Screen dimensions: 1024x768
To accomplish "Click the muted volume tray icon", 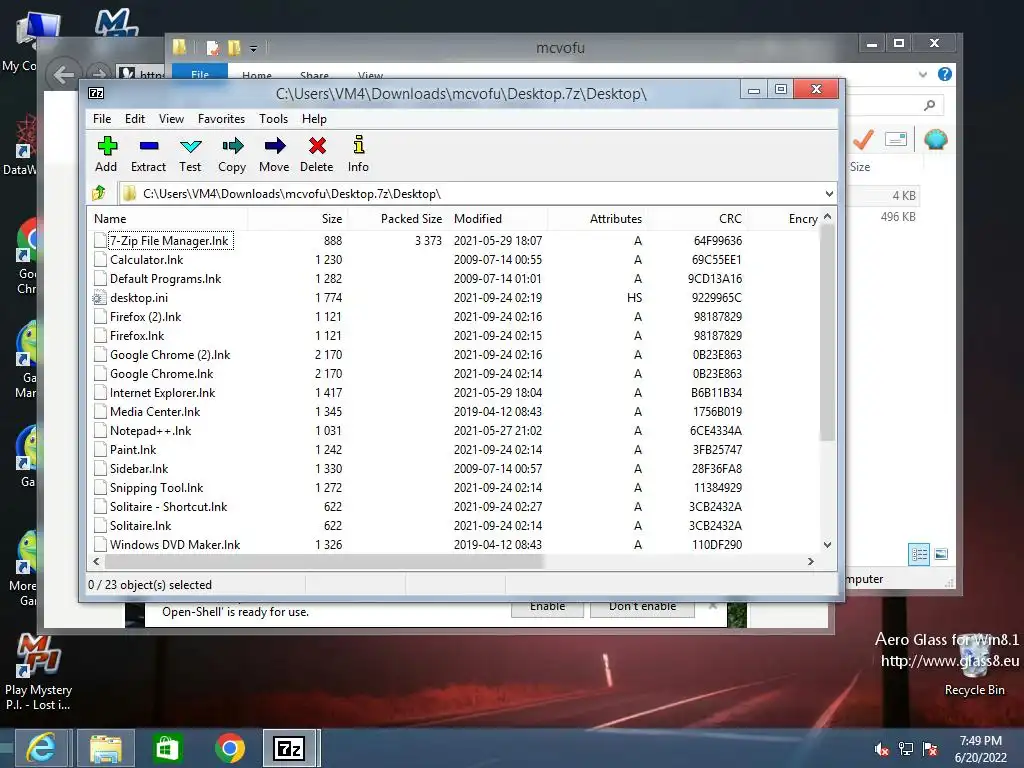I will (x=882, y=749).
